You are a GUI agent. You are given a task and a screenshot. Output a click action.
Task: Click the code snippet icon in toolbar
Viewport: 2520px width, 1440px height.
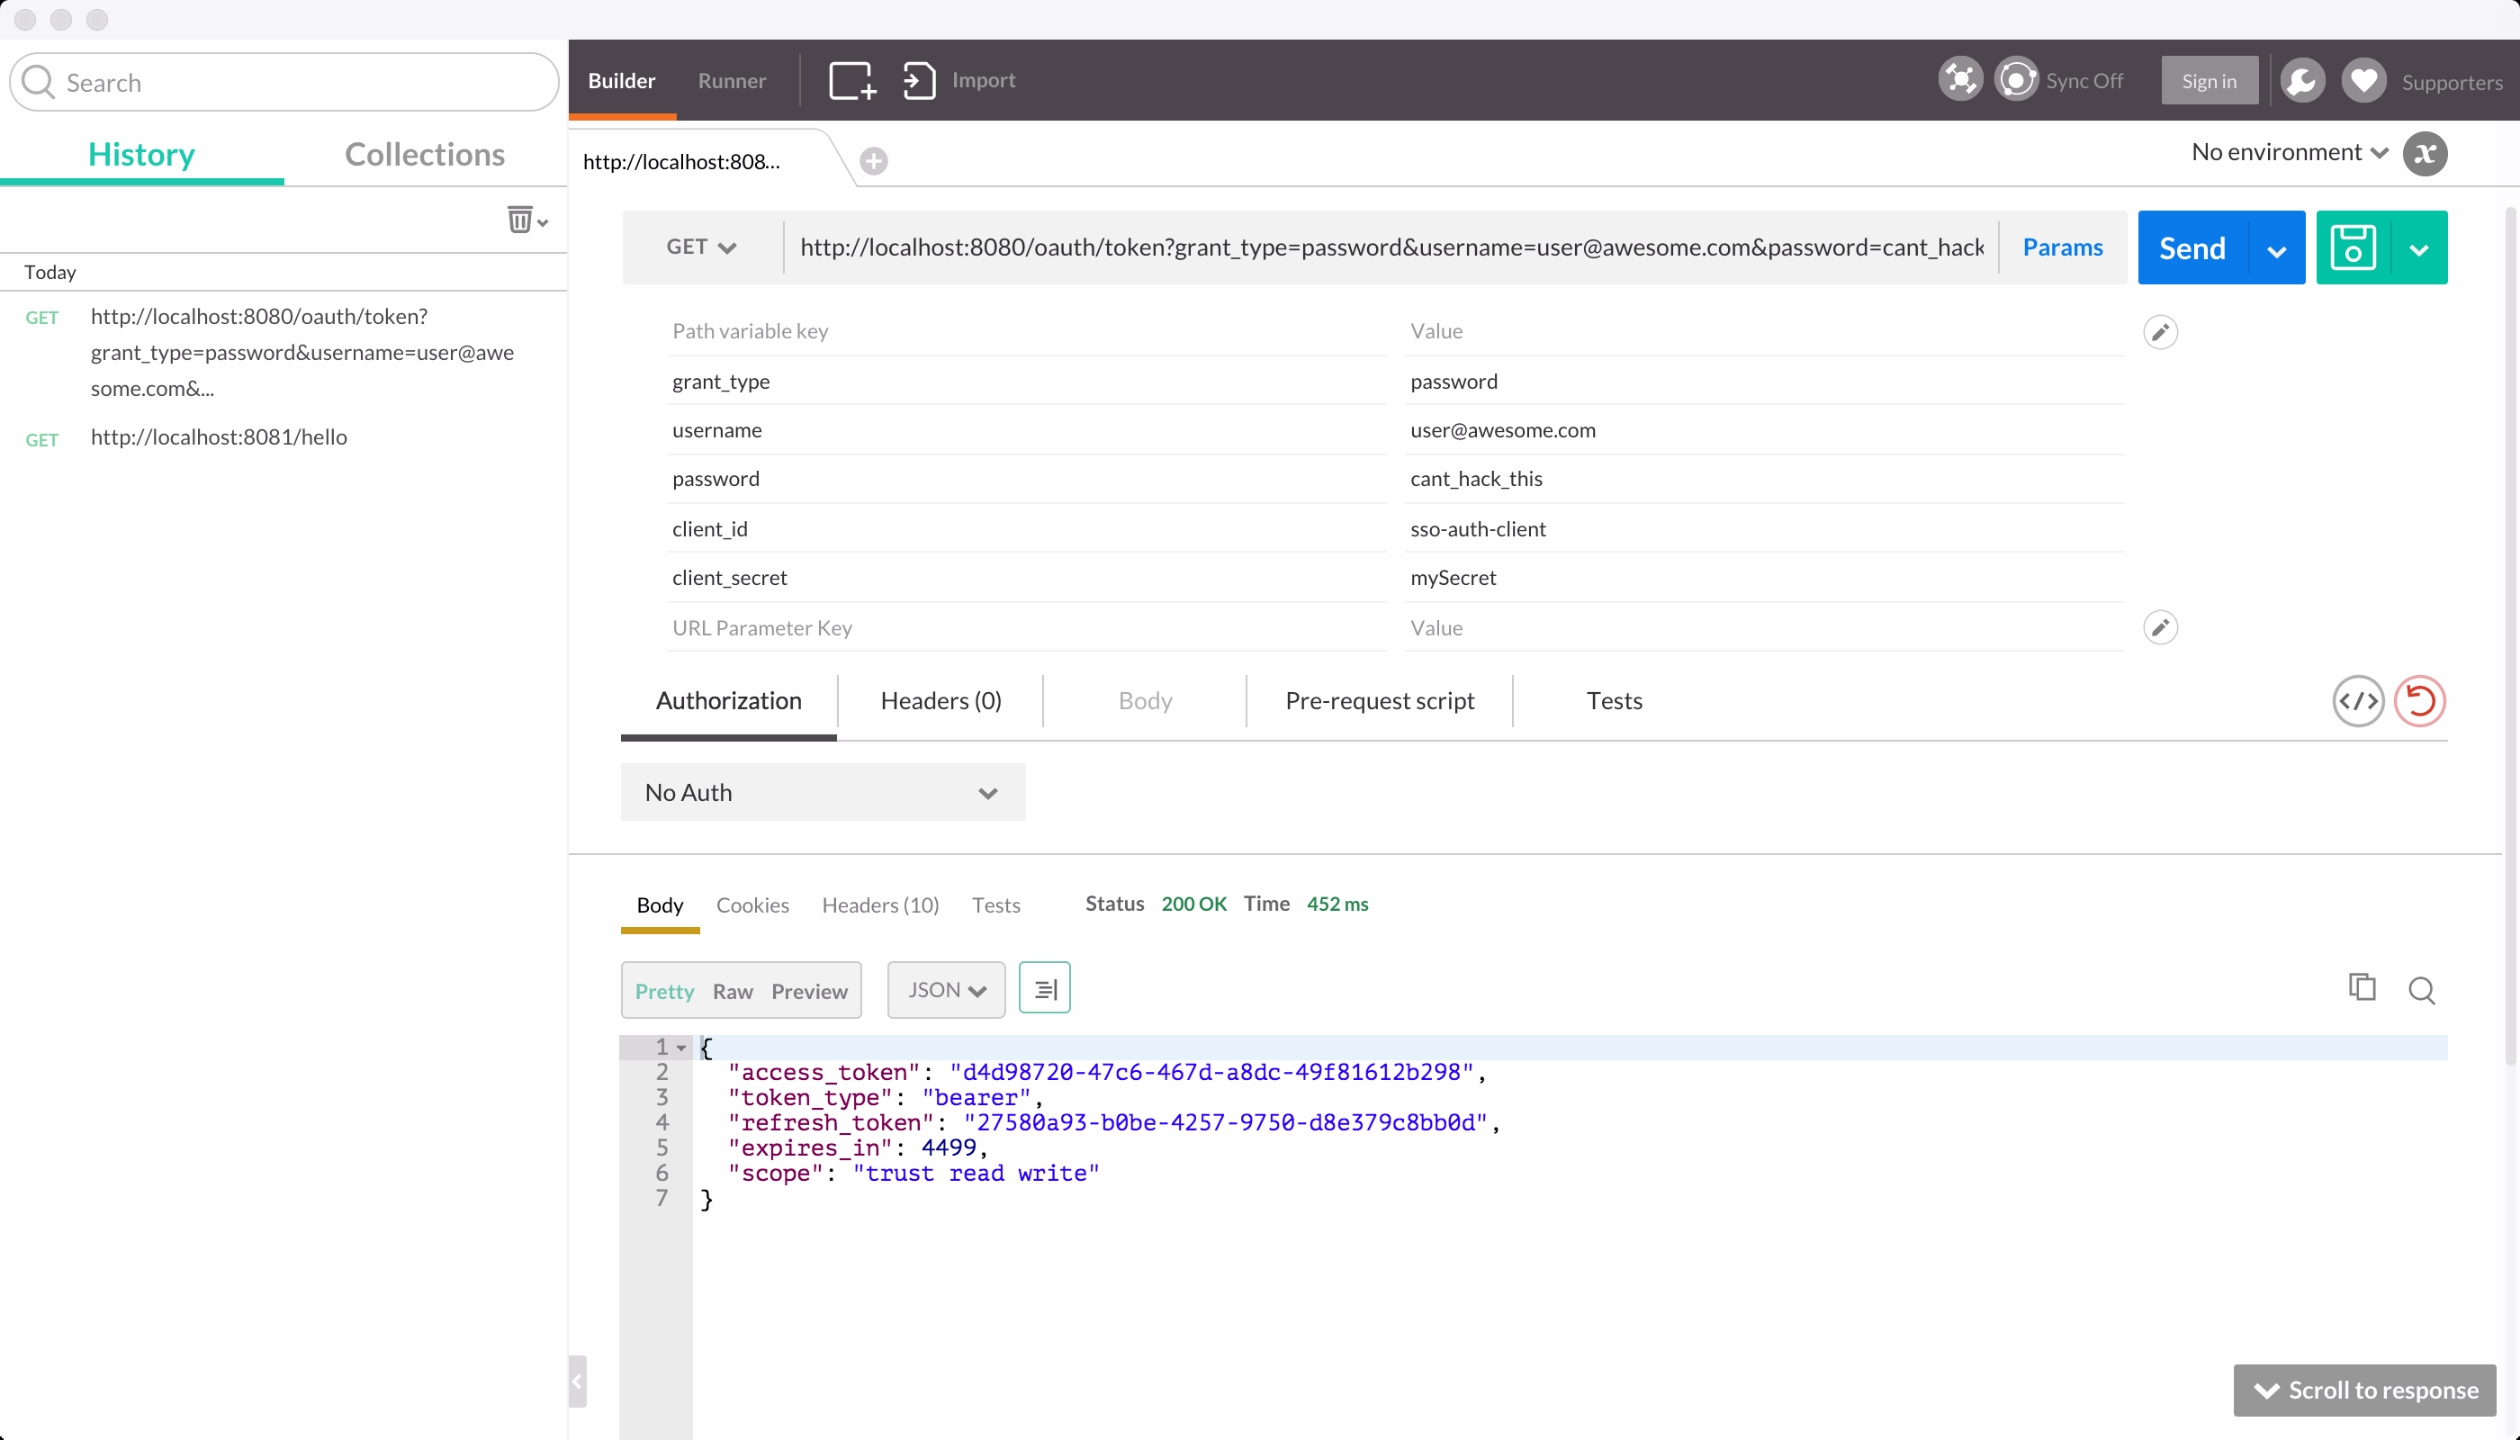click(2357, 701)
